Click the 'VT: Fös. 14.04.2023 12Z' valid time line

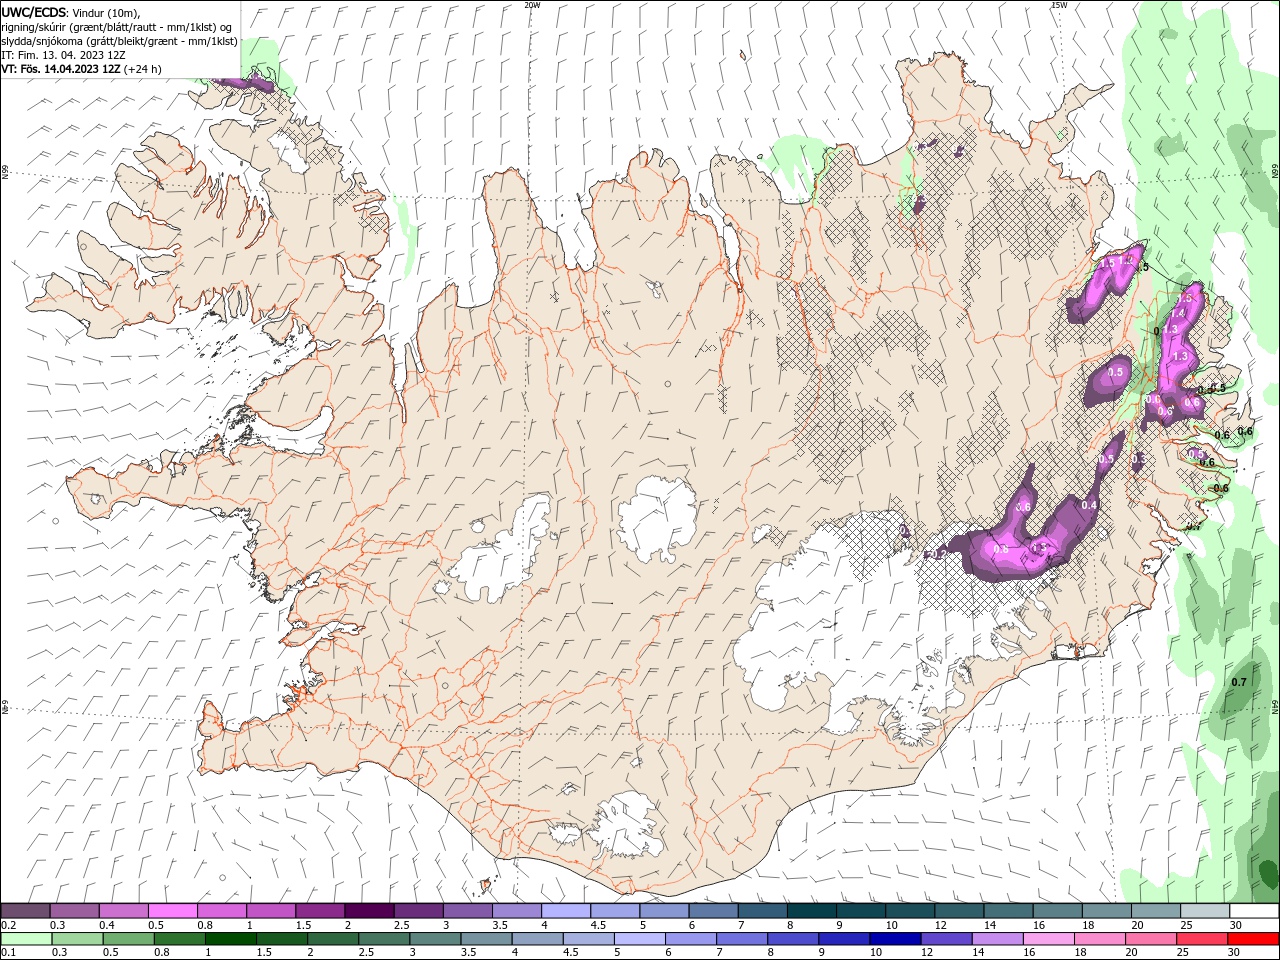[81, 69]
